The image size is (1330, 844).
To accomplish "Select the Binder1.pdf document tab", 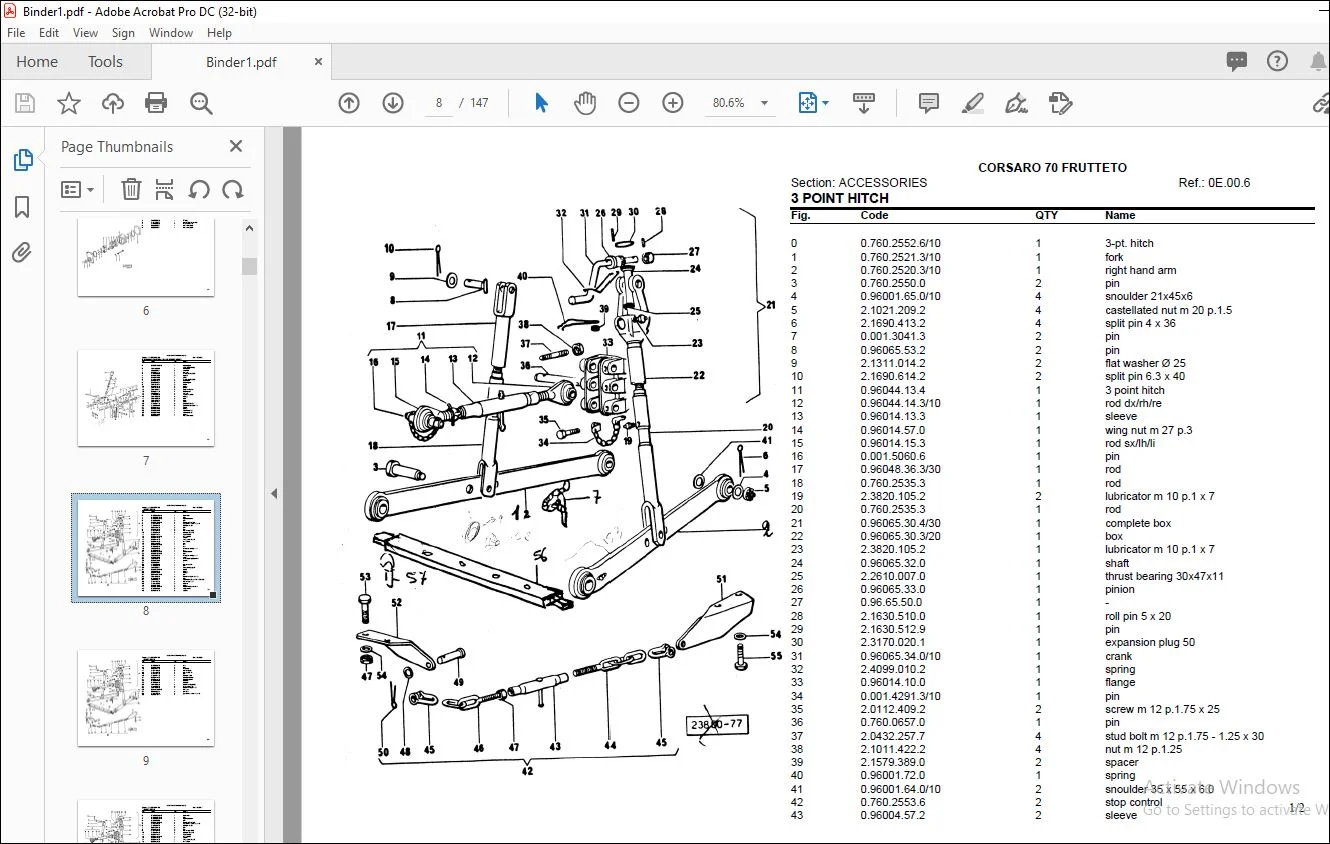I will tap(241, 62).
